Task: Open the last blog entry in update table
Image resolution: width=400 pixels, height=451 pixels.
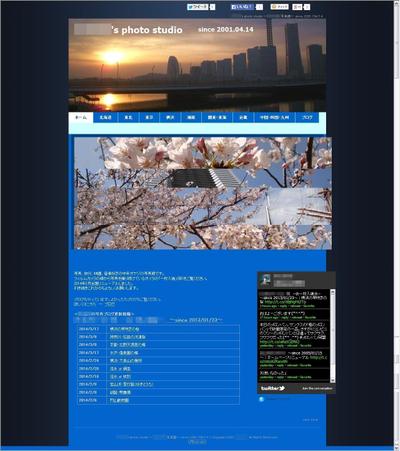Action: (x=119, y=400)
